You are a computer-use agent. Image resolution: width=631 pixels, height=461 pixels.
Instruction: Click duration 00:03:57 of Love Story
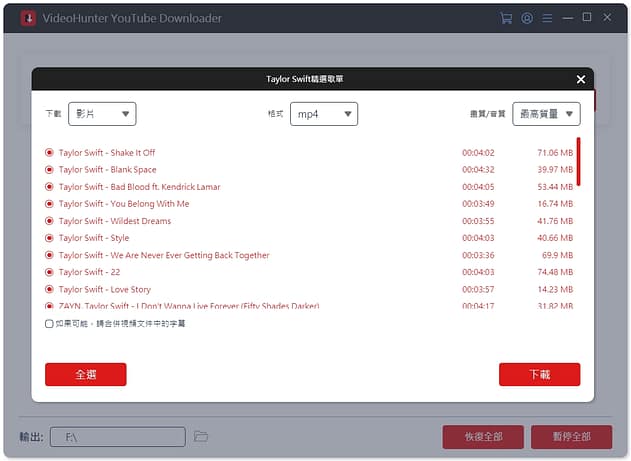[x=478, y=289]
